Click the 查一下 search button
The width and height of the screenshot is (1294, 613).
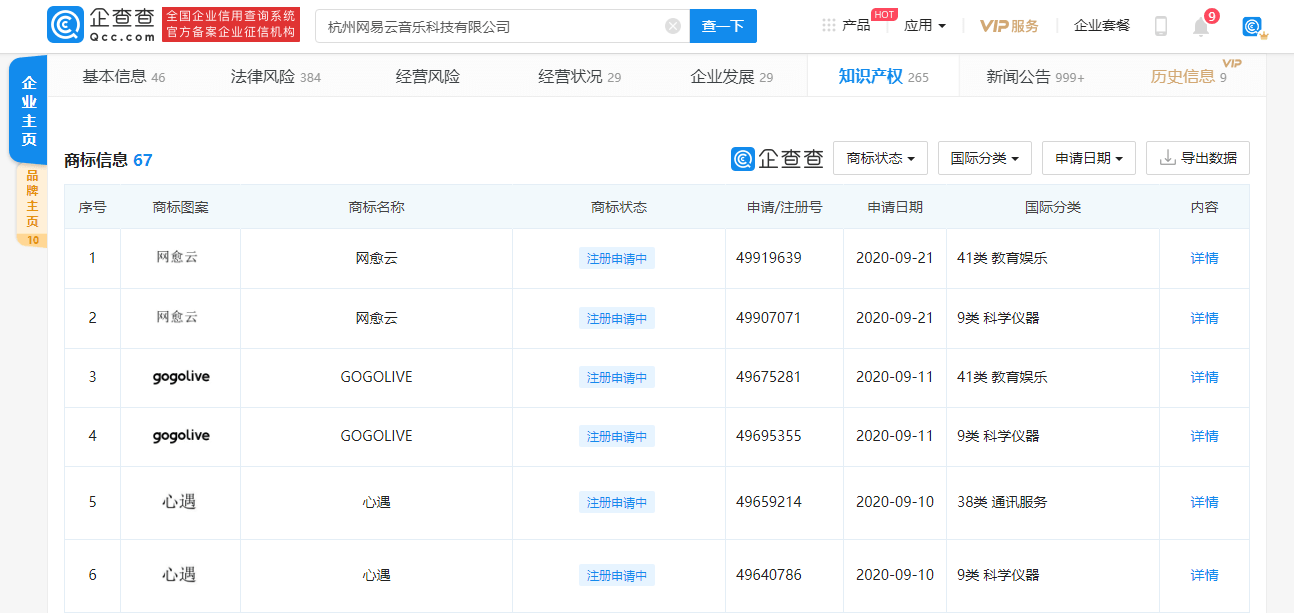click(x=722, y=25)
